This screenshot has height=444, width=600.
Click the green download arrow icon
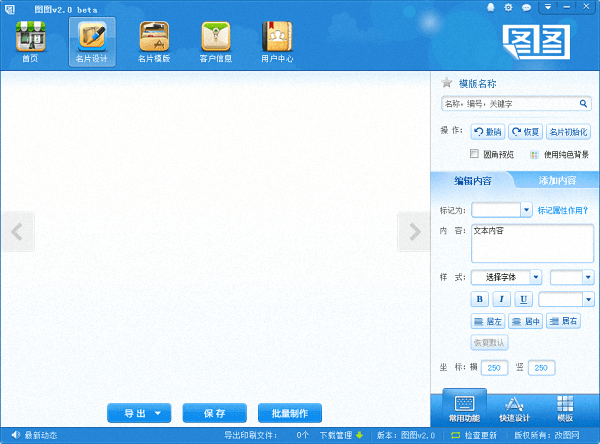point(359,435)
